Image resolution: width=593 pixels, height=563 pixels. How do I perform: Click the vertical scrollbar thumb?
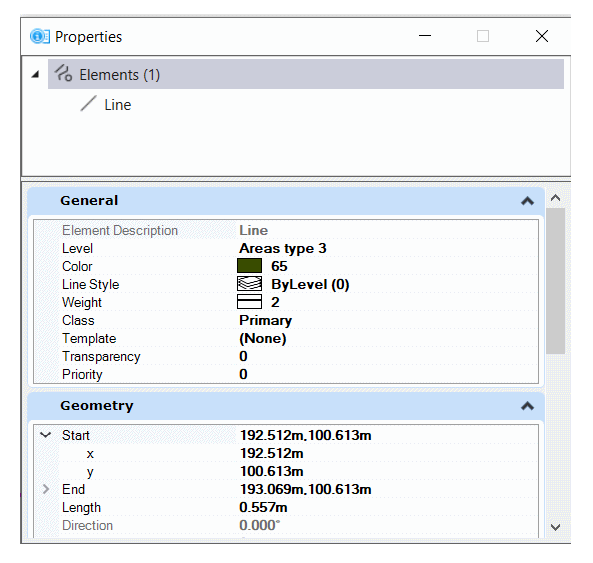pyautogui.click(x=556, y=281)
